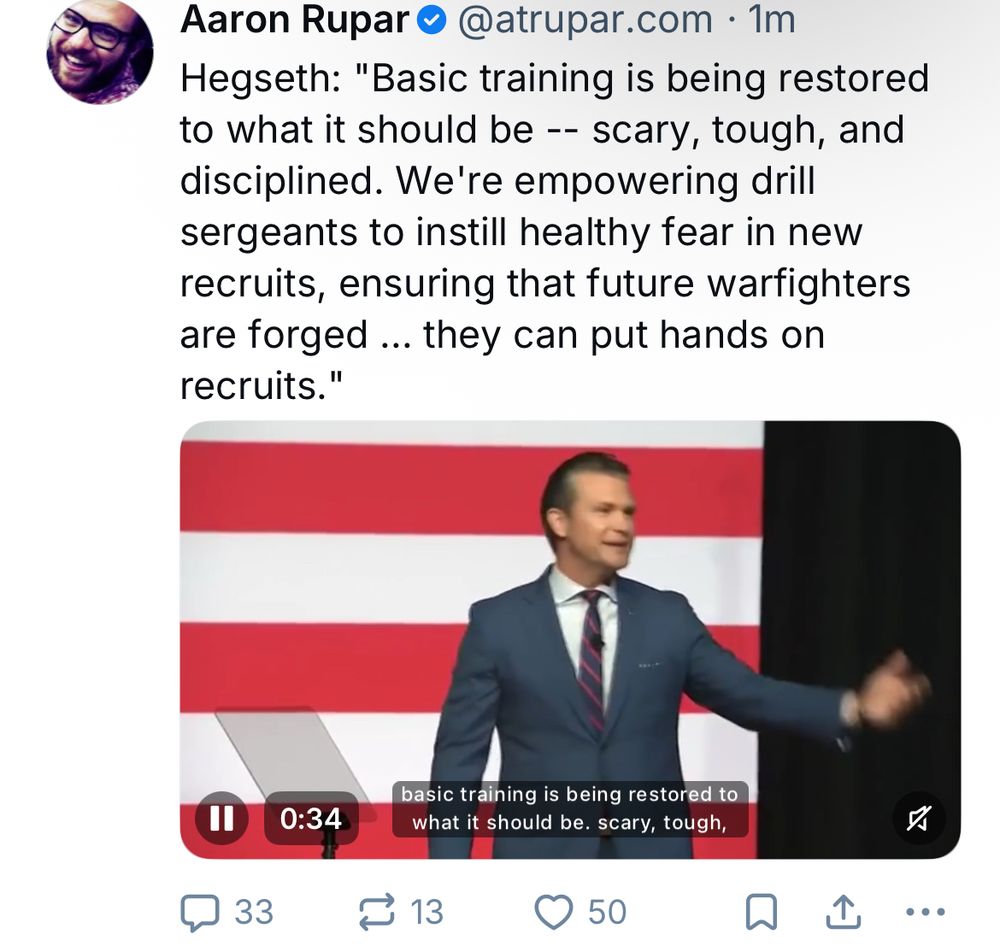
Task: Click the Aaron Rupar display name
Action: point(295,20)
